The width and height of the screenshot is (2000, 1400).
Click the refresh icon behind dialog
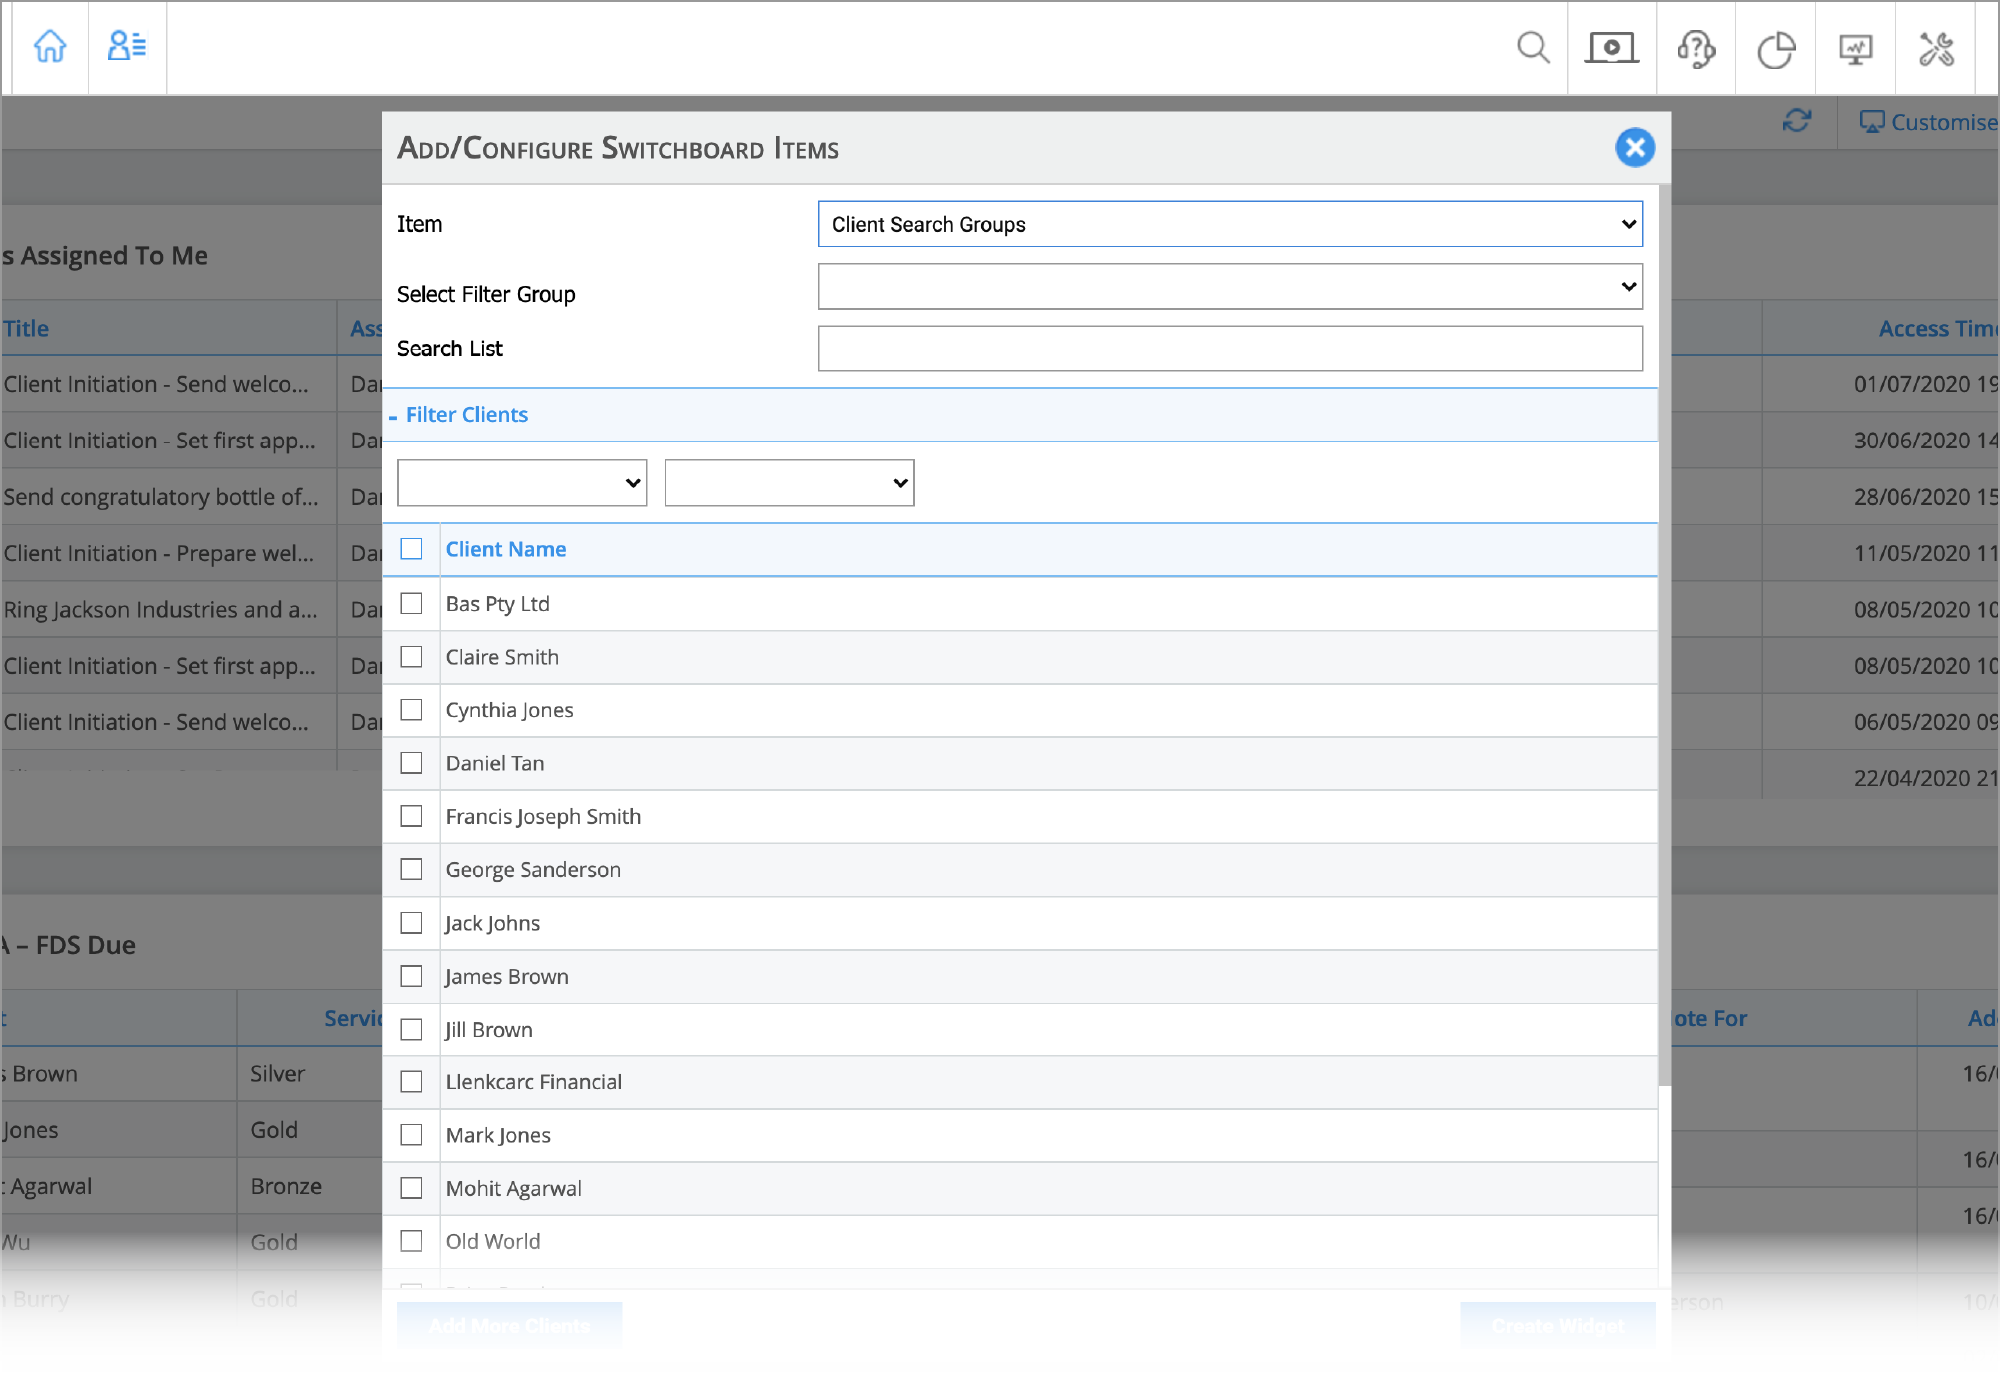point(1797,121)
